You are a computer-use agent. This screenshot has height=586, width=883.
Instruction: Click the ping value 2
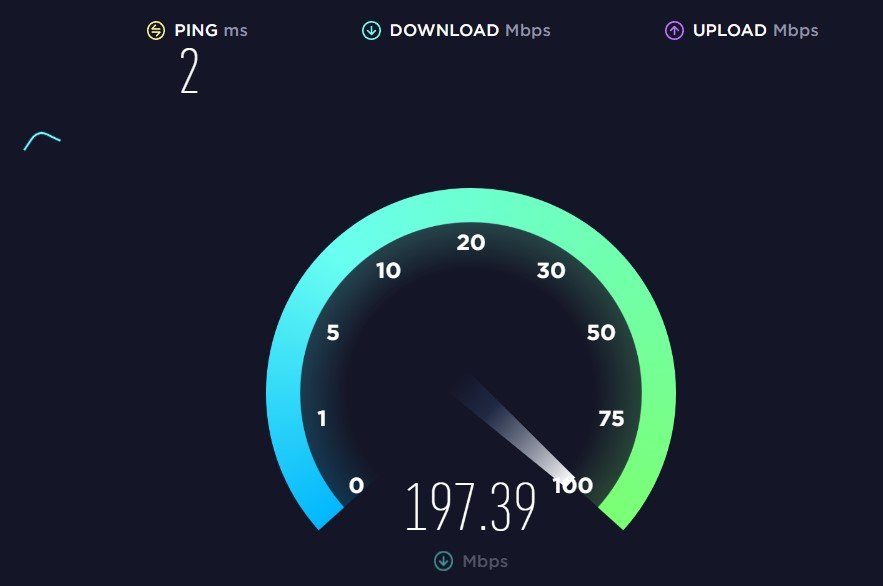coord(189,71)
